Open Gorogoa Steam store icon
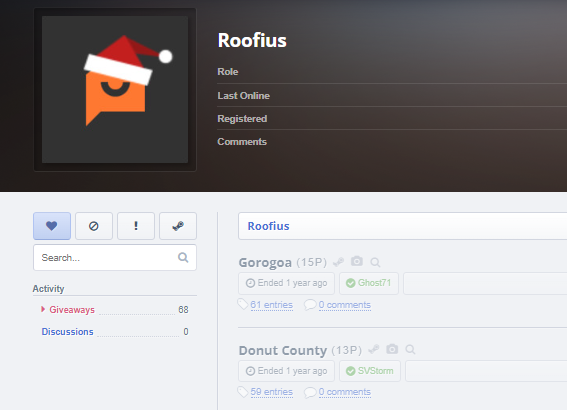The image size is (567, 410). (x=338, y=262)
